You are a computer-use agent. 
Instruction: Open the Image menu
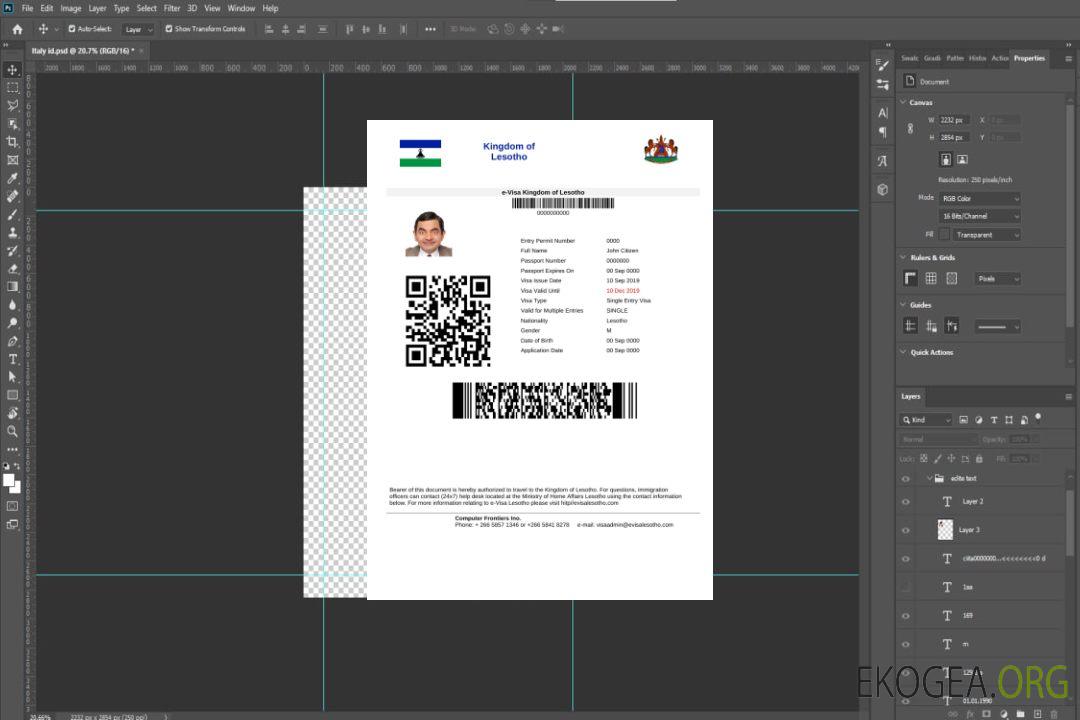[70, 8]
